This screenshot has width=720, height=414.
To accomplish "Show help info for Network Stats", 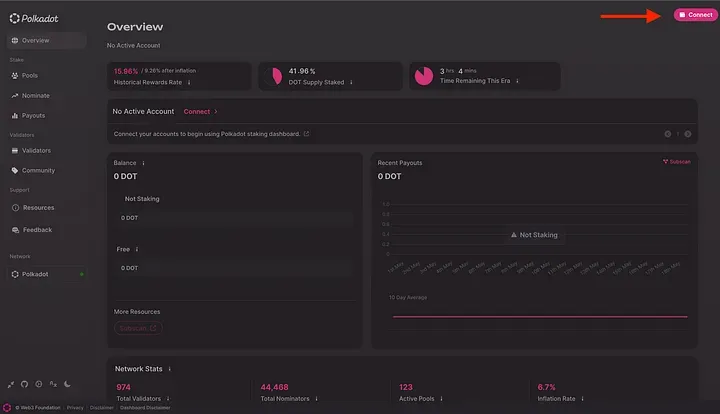I will pos(169,369).
